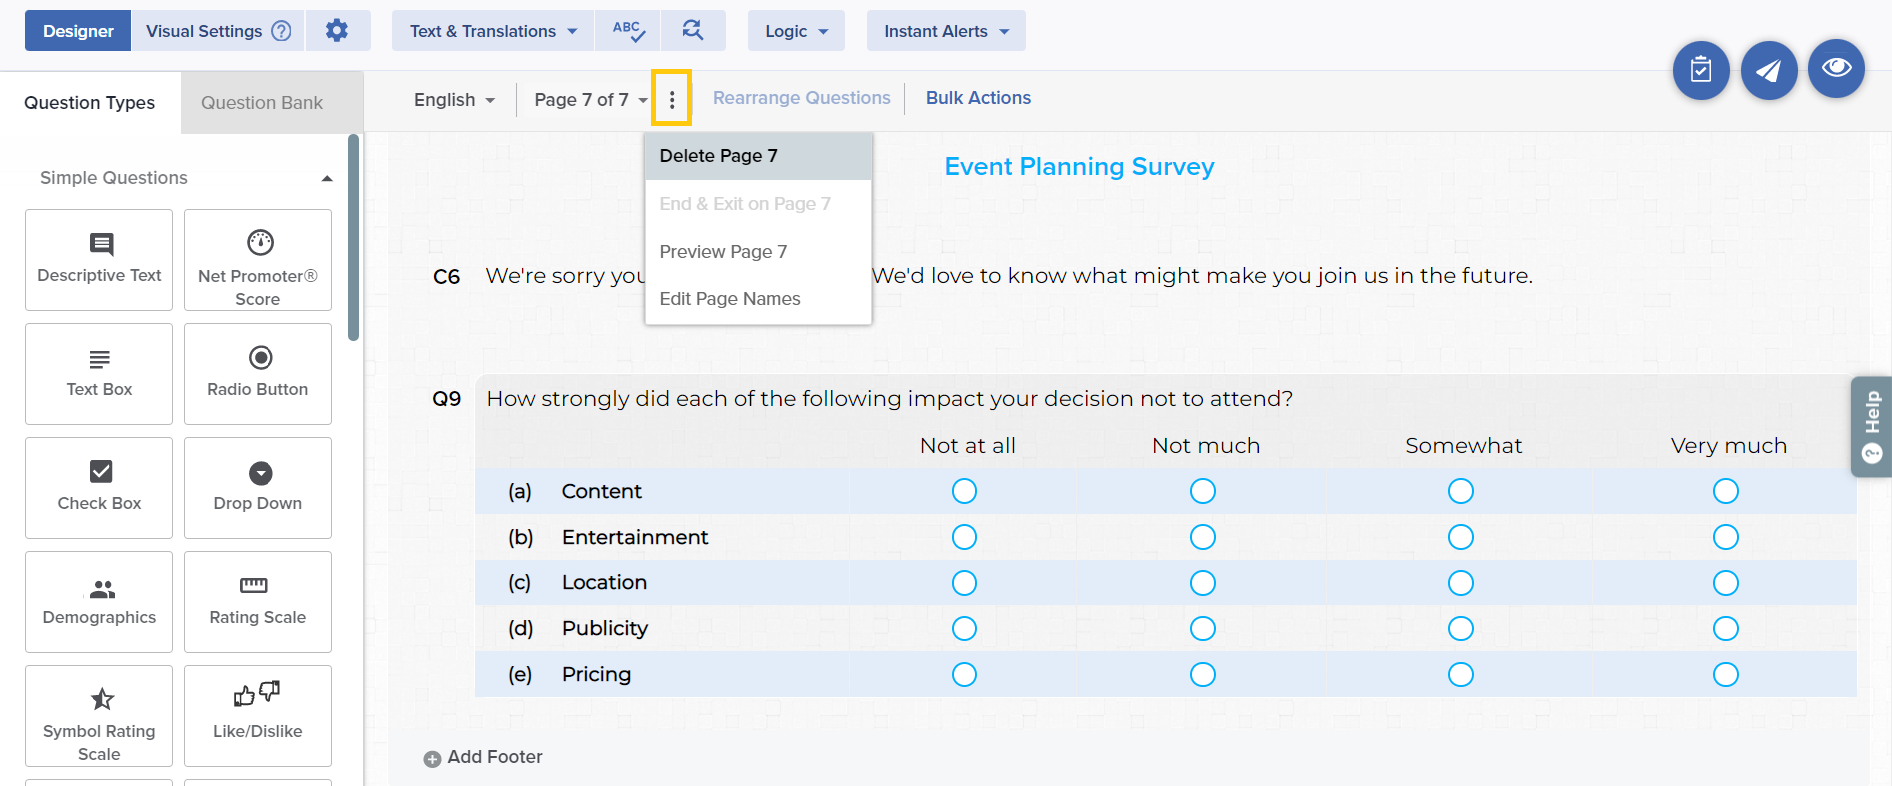Add a Symbol Rating Scale question
This screenshot has width=1892, height=786.
tap(99, 716)
